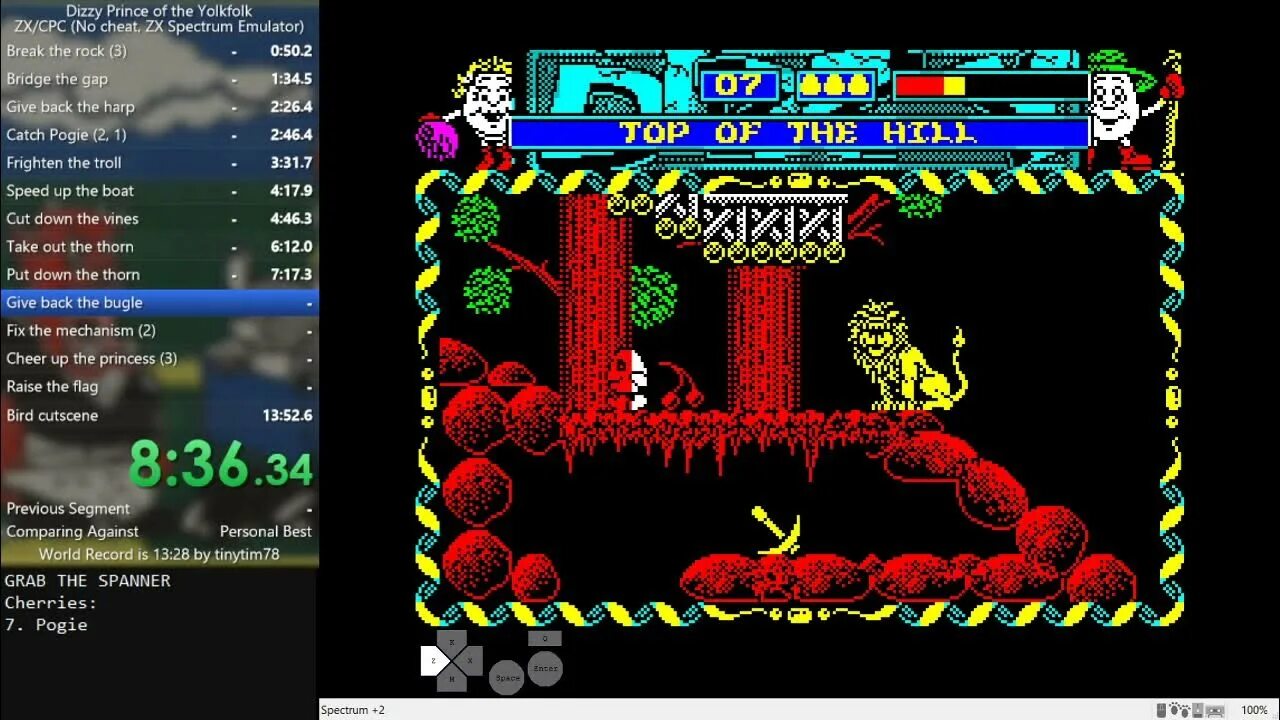
Task: Click the K key on input display
Action: click(452, 641)
